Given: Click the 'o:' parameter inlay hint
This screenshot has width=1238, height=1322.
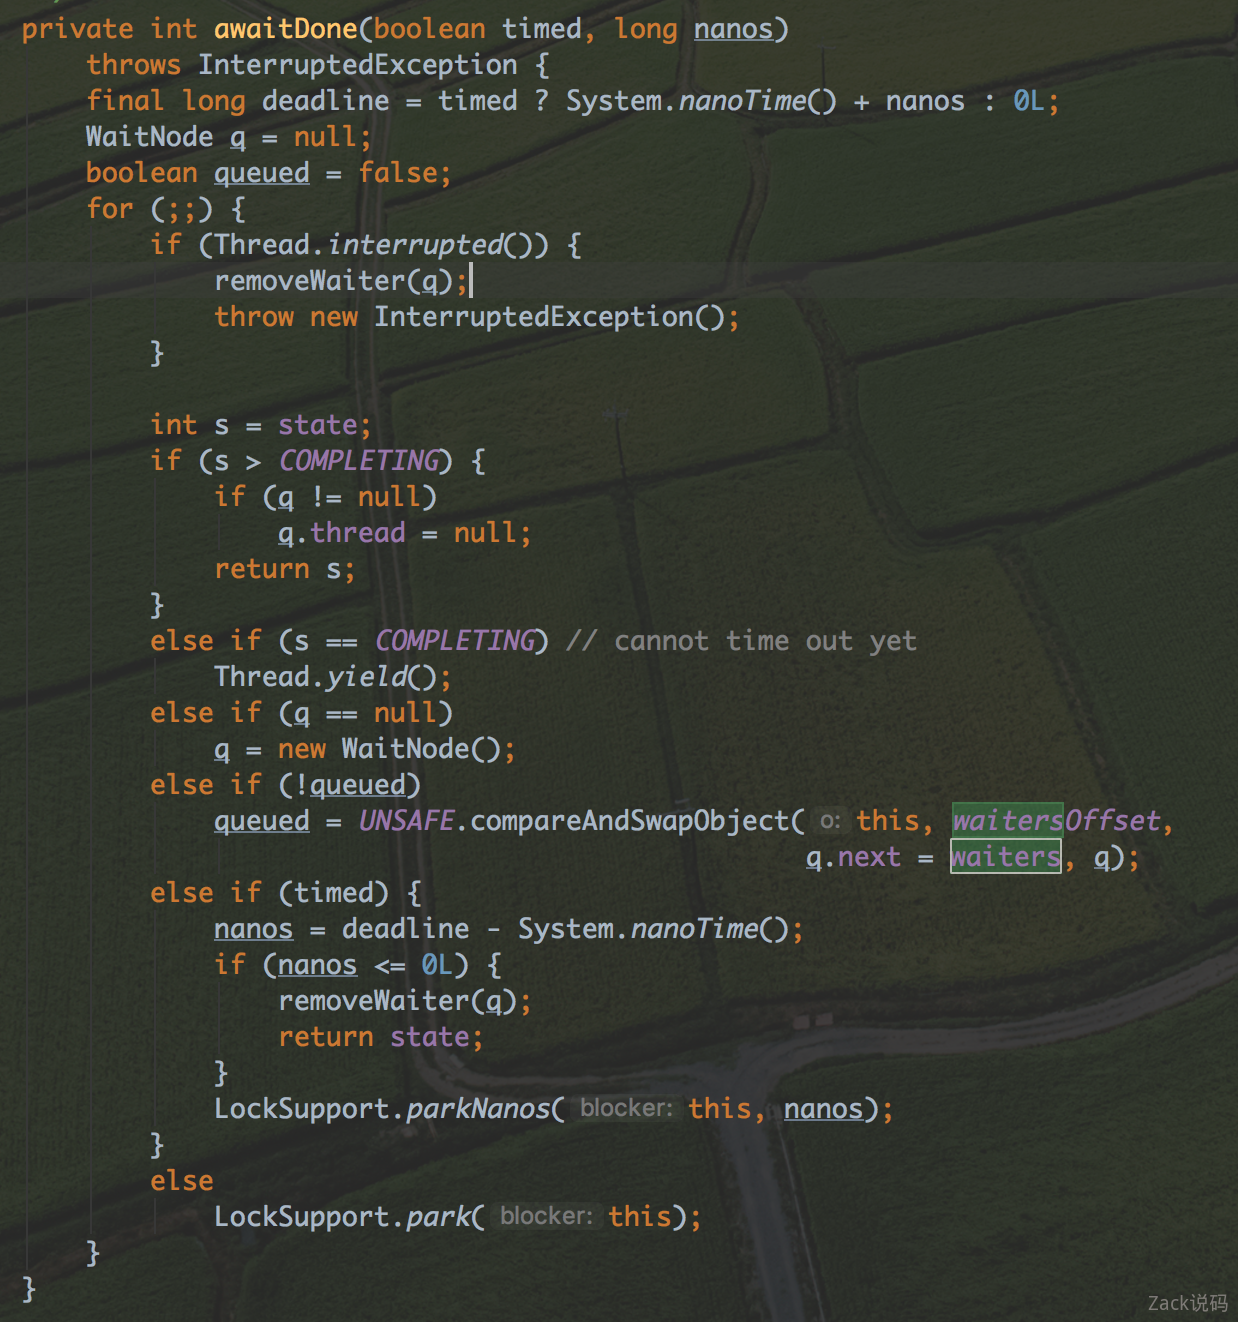Looking at the screenshot, I should [829, 821].
